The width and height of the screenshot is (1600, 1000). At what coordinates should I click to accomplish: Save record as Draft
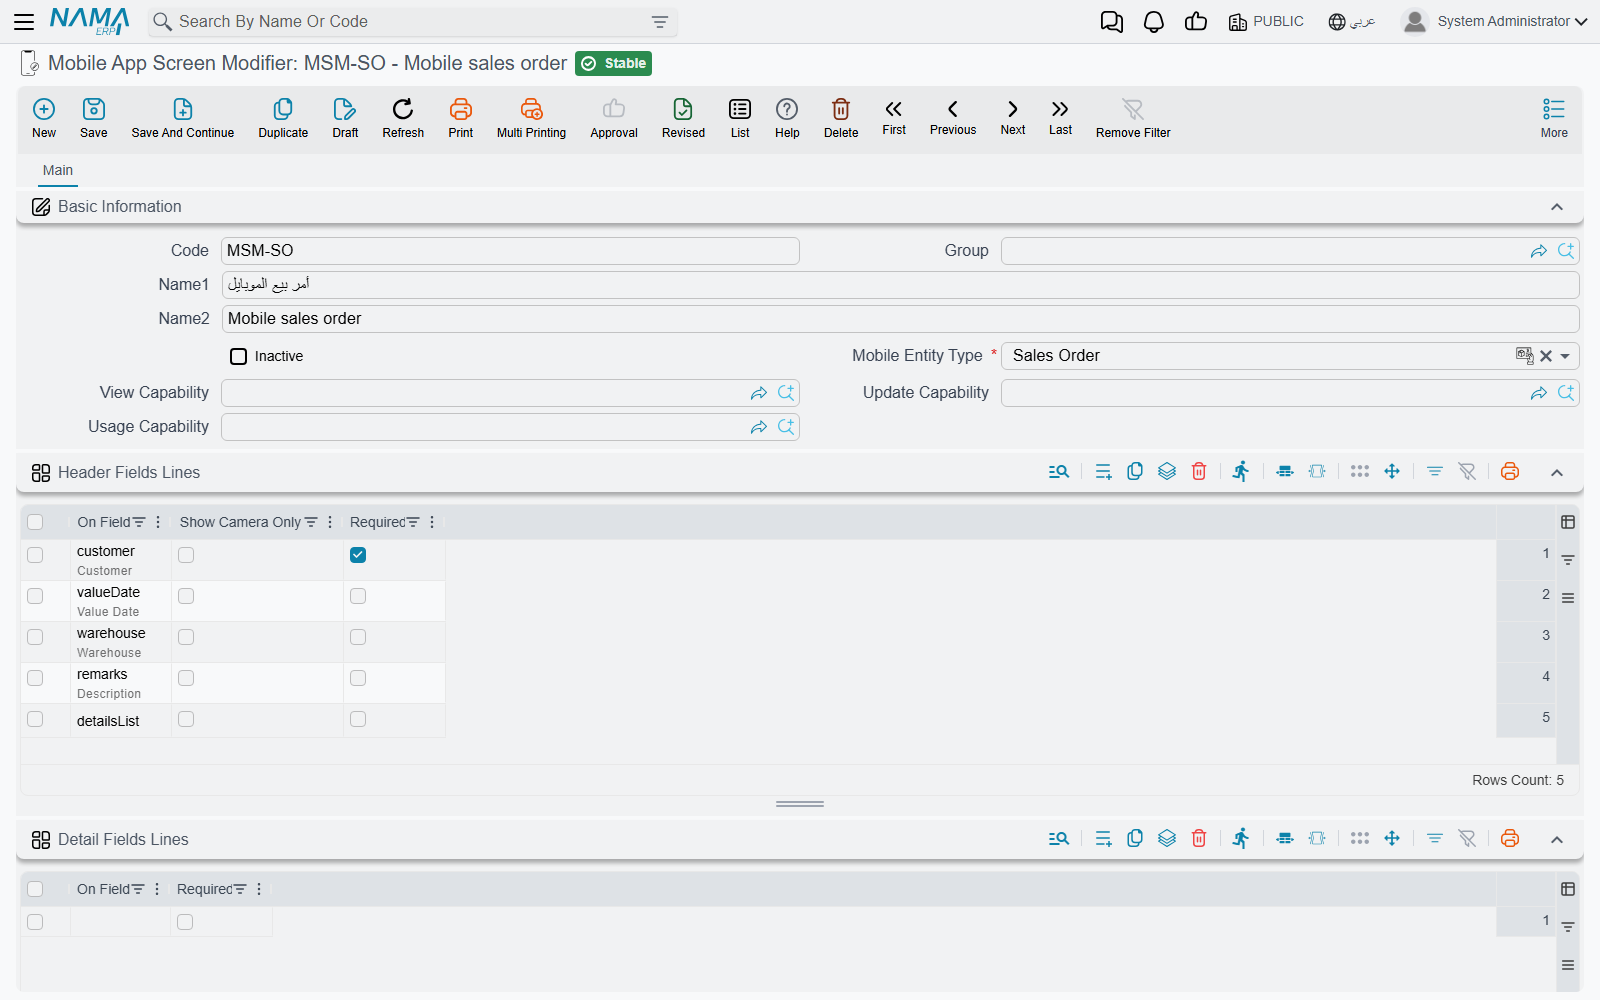345,118
